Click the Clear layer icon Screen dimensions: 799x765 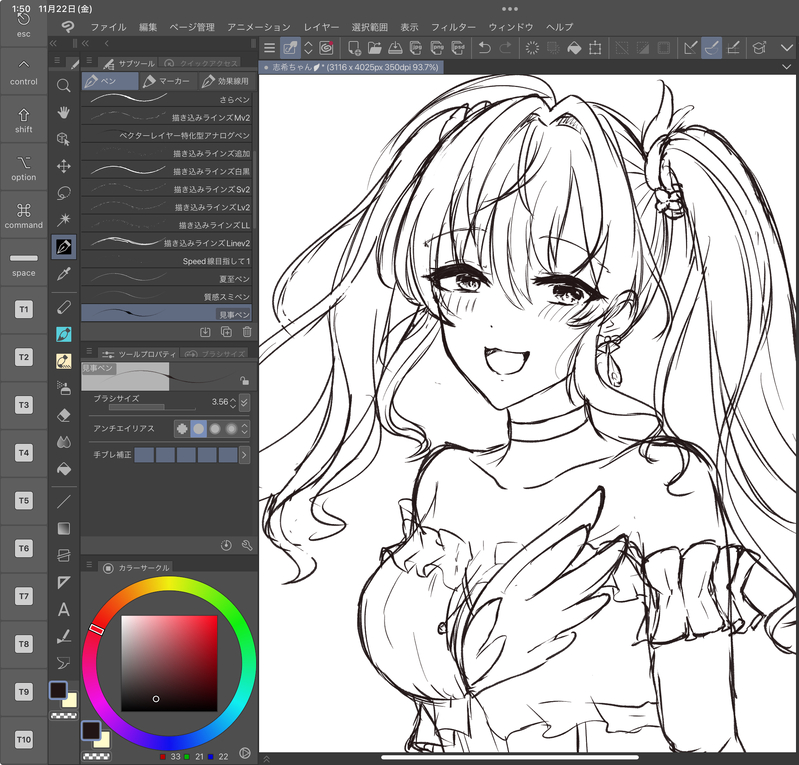(532, 48)
